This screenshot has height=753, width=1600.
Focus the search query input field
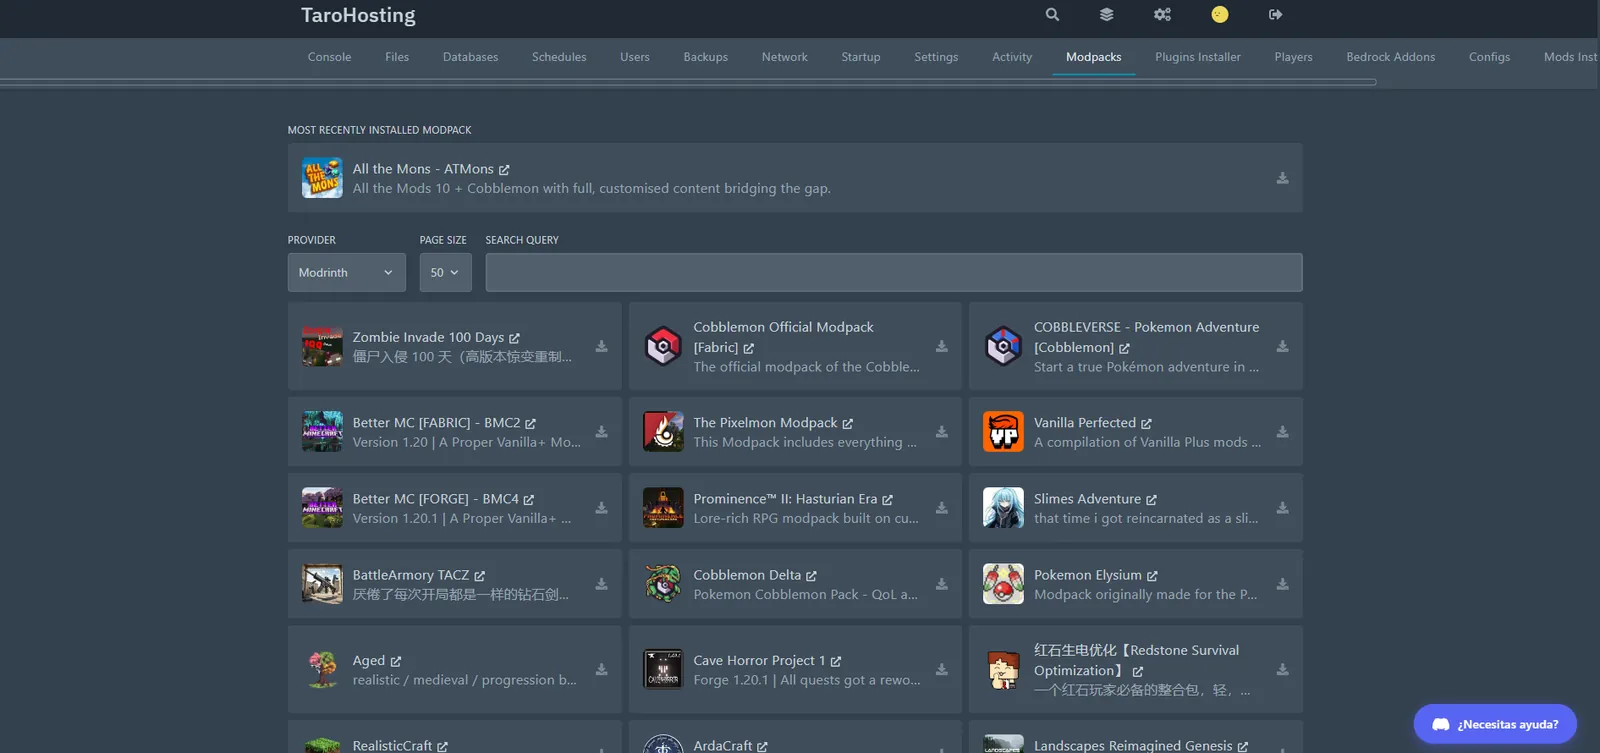(894, 272)
